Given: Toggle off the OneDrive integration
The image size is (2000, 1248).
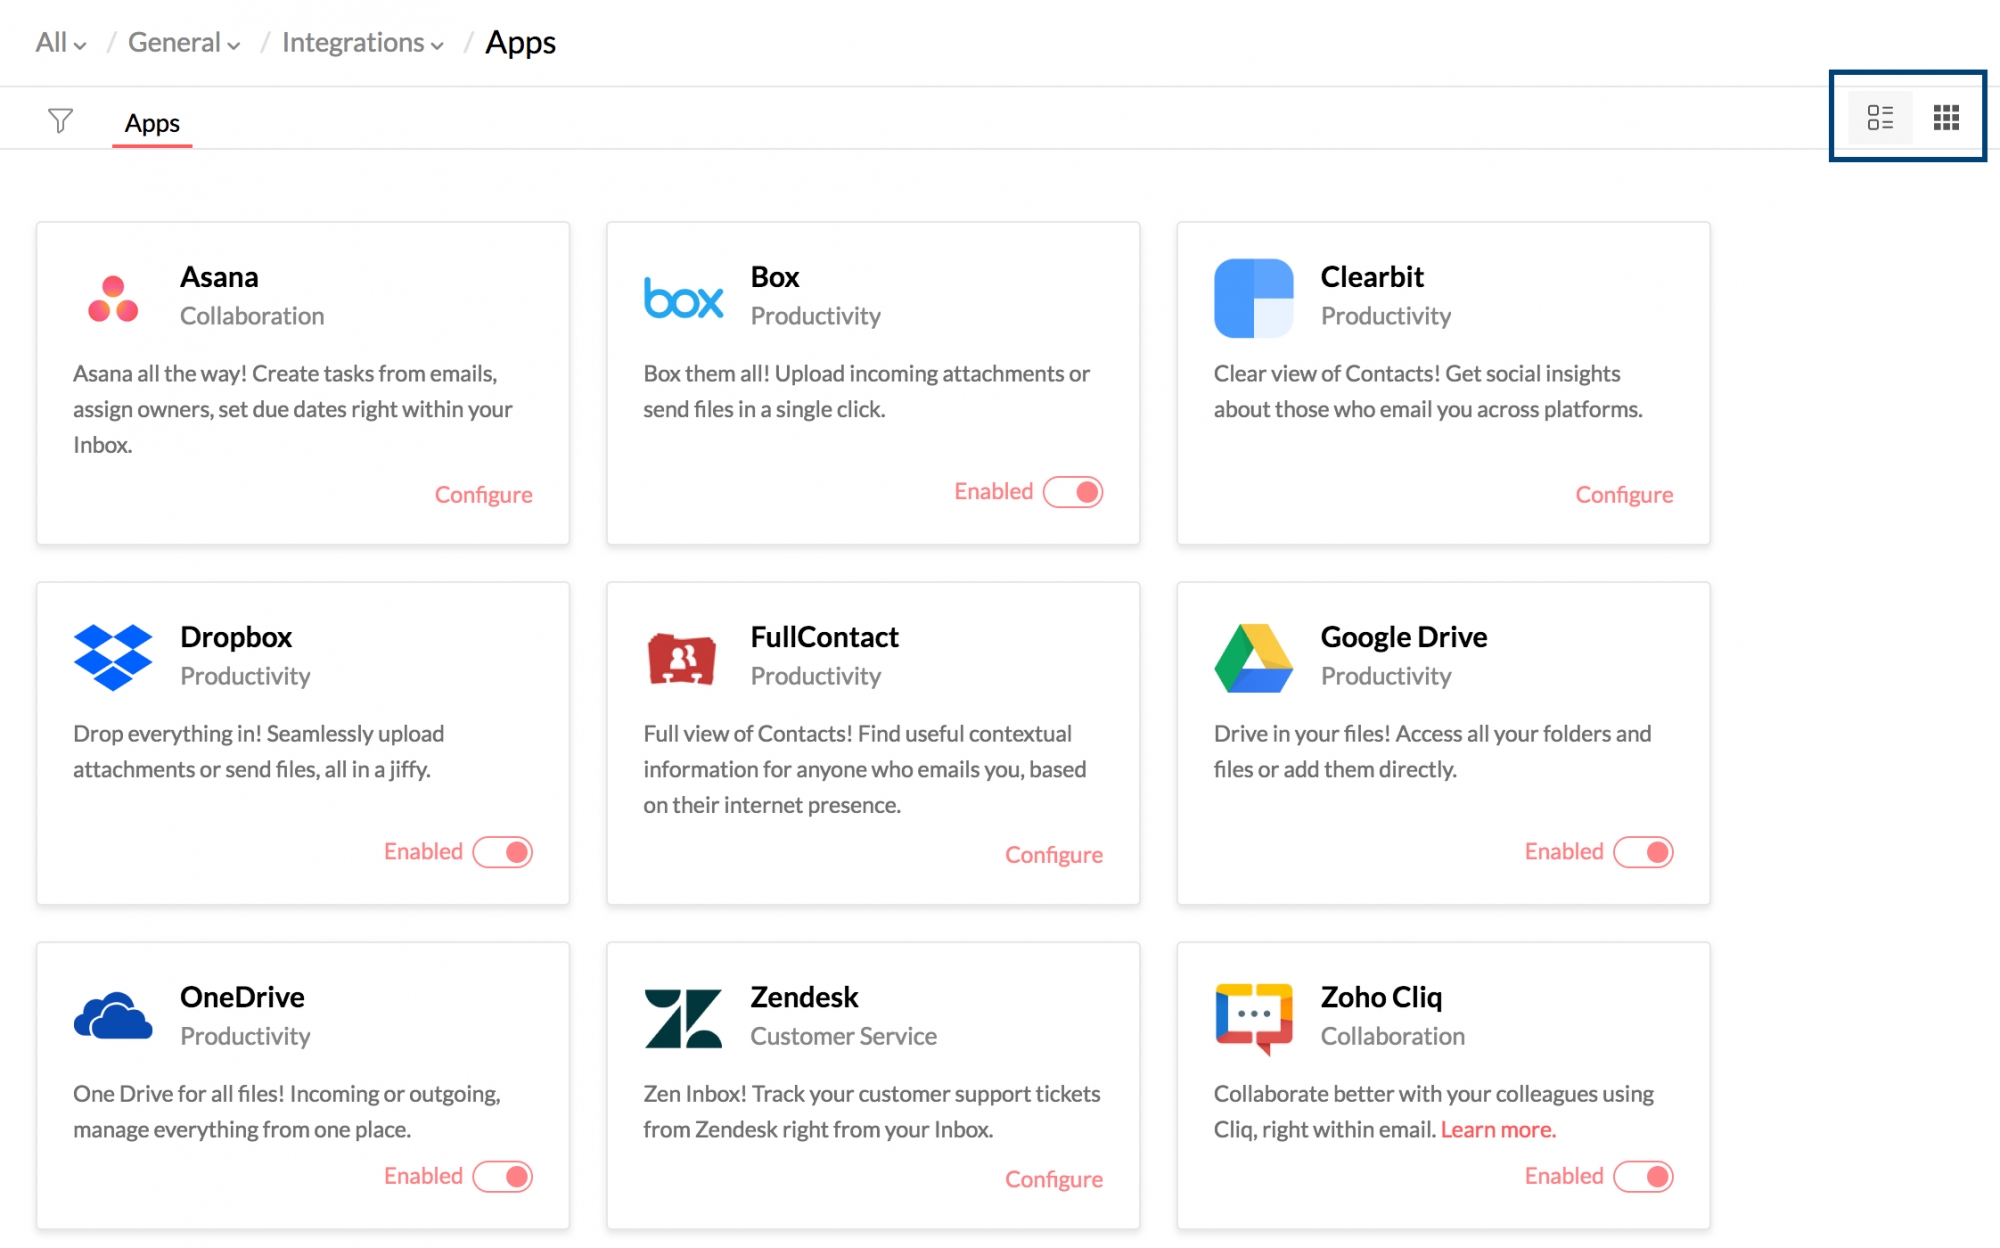Looking at the screenshot, I should click(x=503, y=1177).
